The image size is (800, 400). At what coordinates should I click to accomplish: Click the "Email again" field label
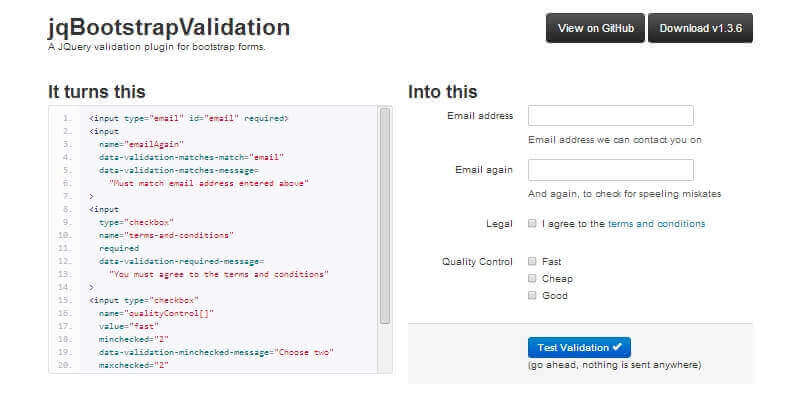(484, 170)
